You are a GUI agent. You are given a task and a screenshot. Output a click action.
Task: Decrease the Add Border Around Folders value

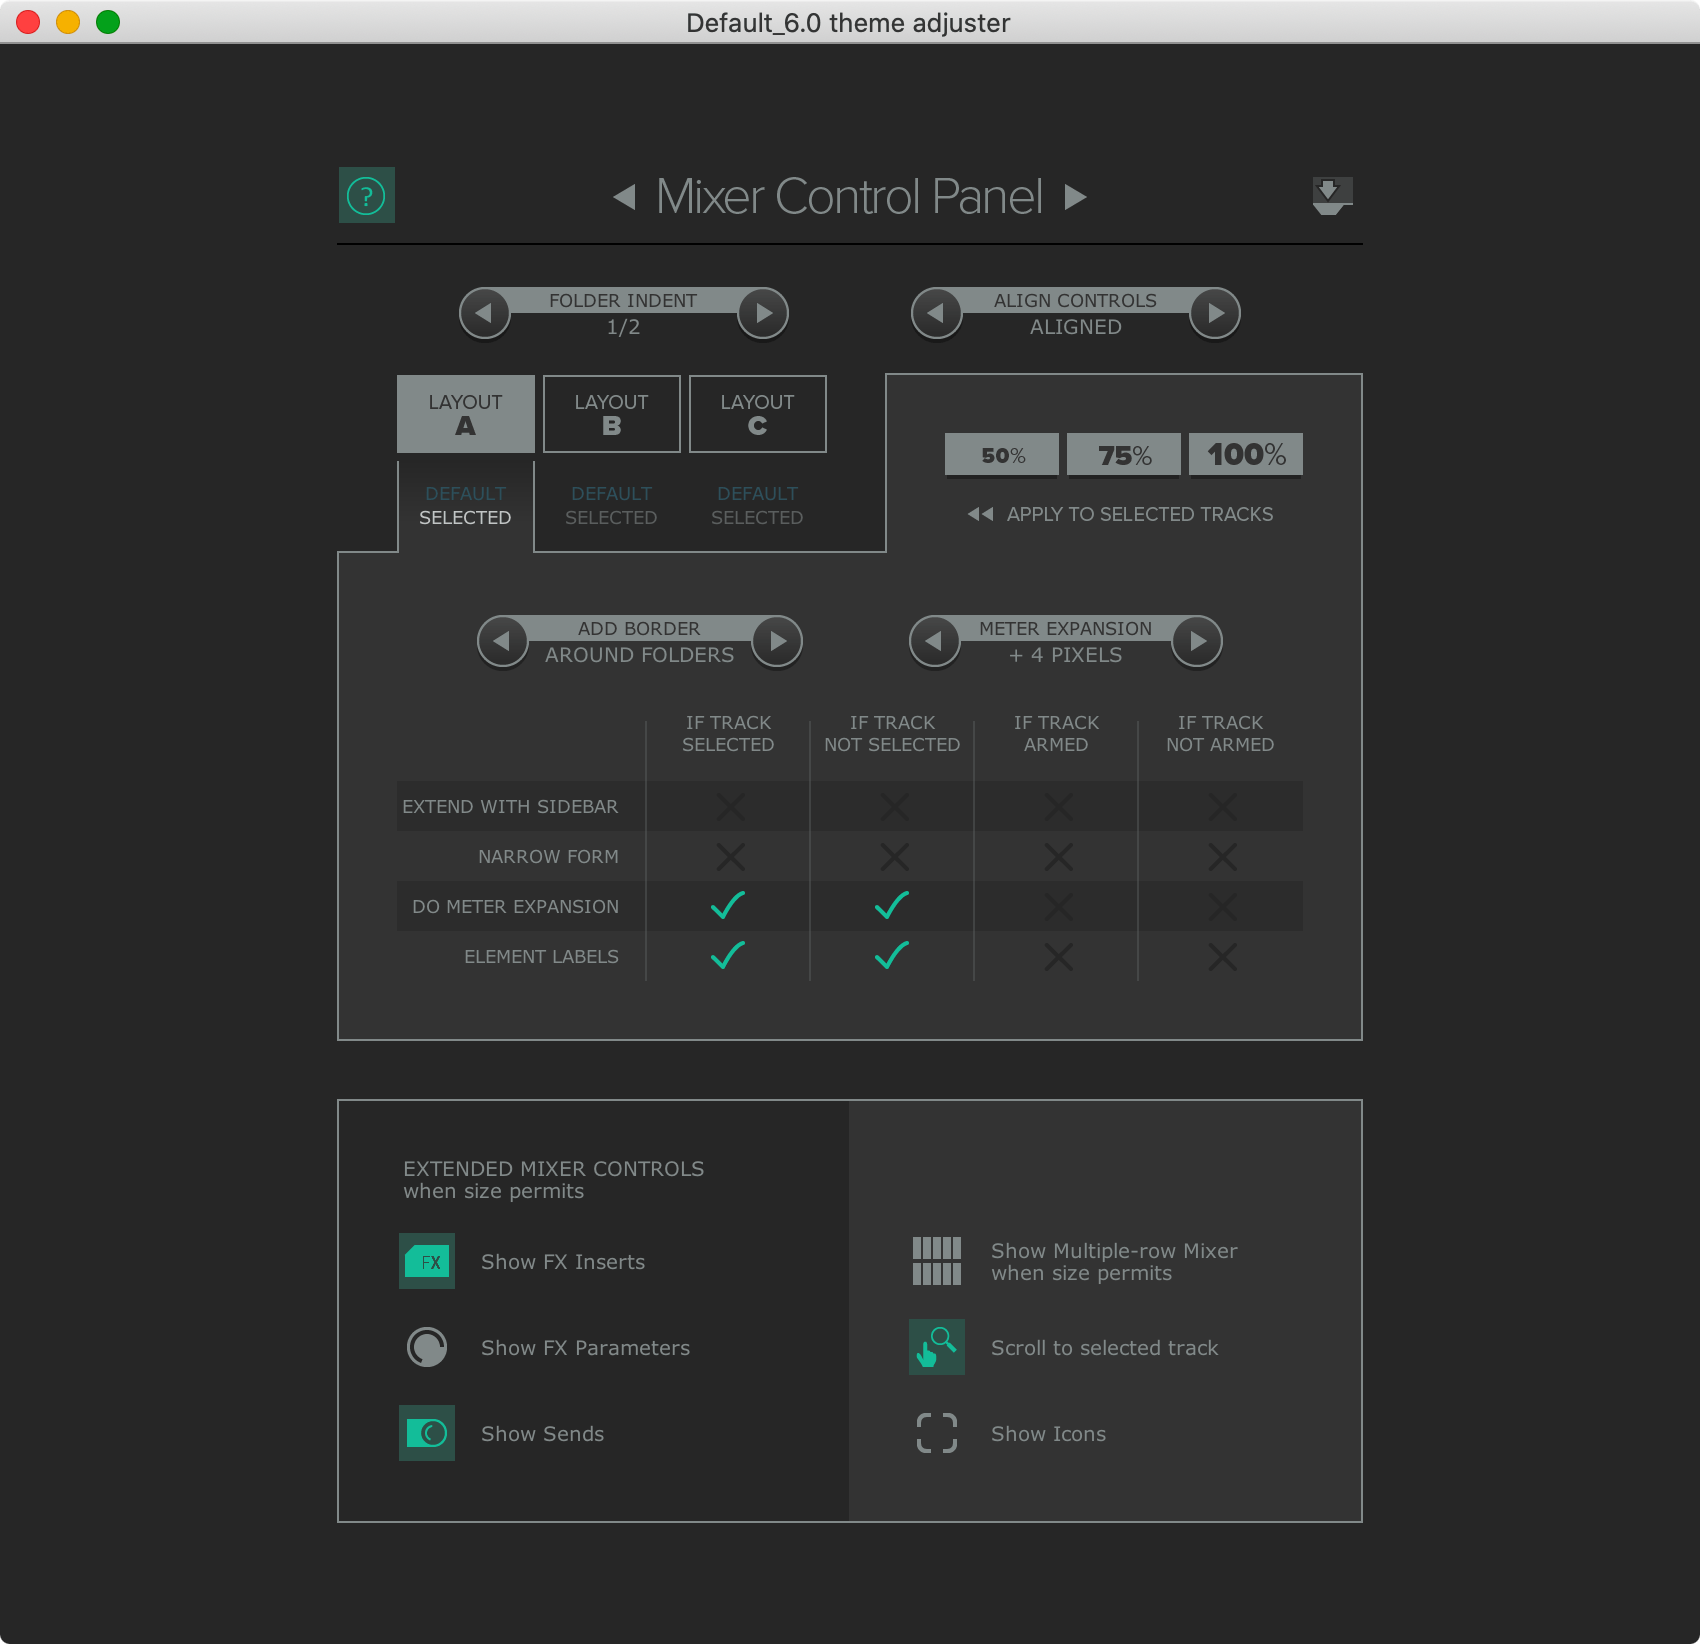(503, 641)
